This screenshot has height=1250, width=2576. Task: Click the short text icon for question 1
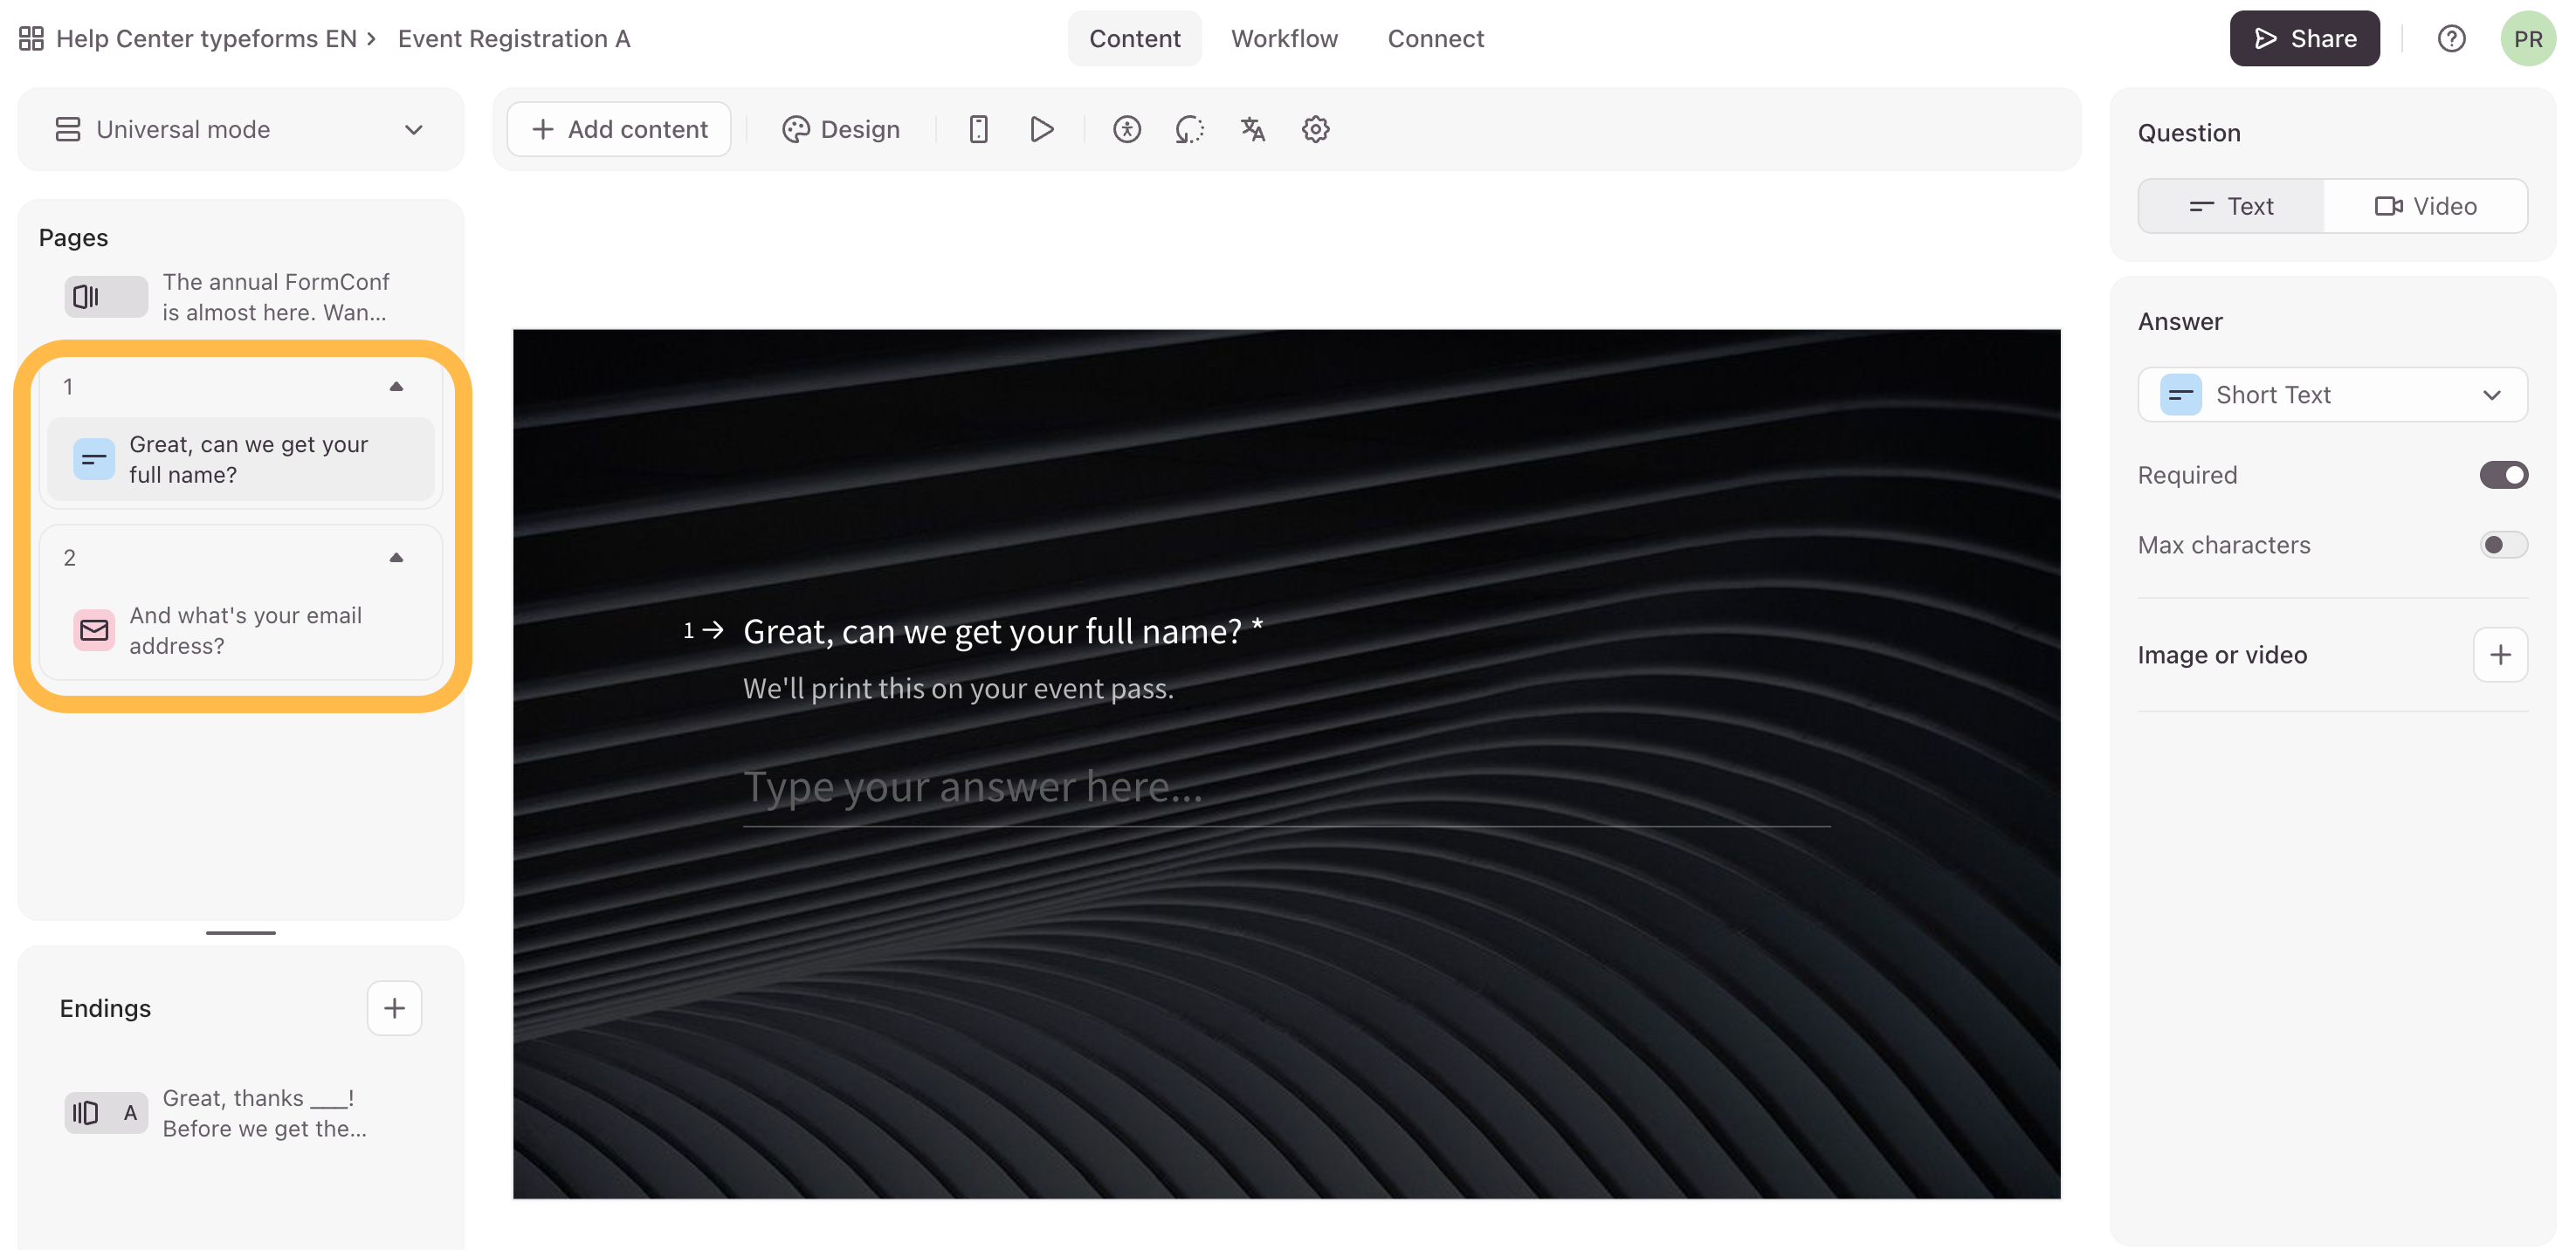pos(94,459)
